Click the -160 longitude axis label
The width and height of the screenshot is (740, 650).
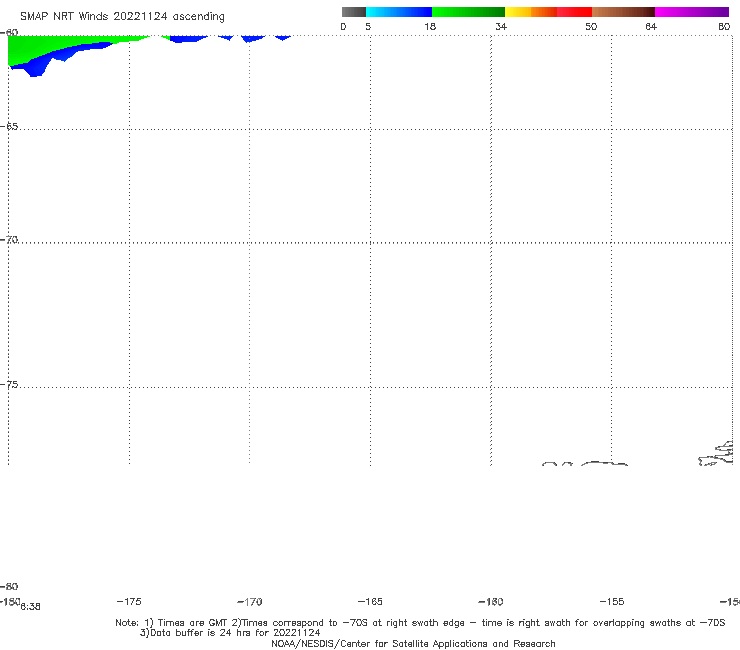491,601
